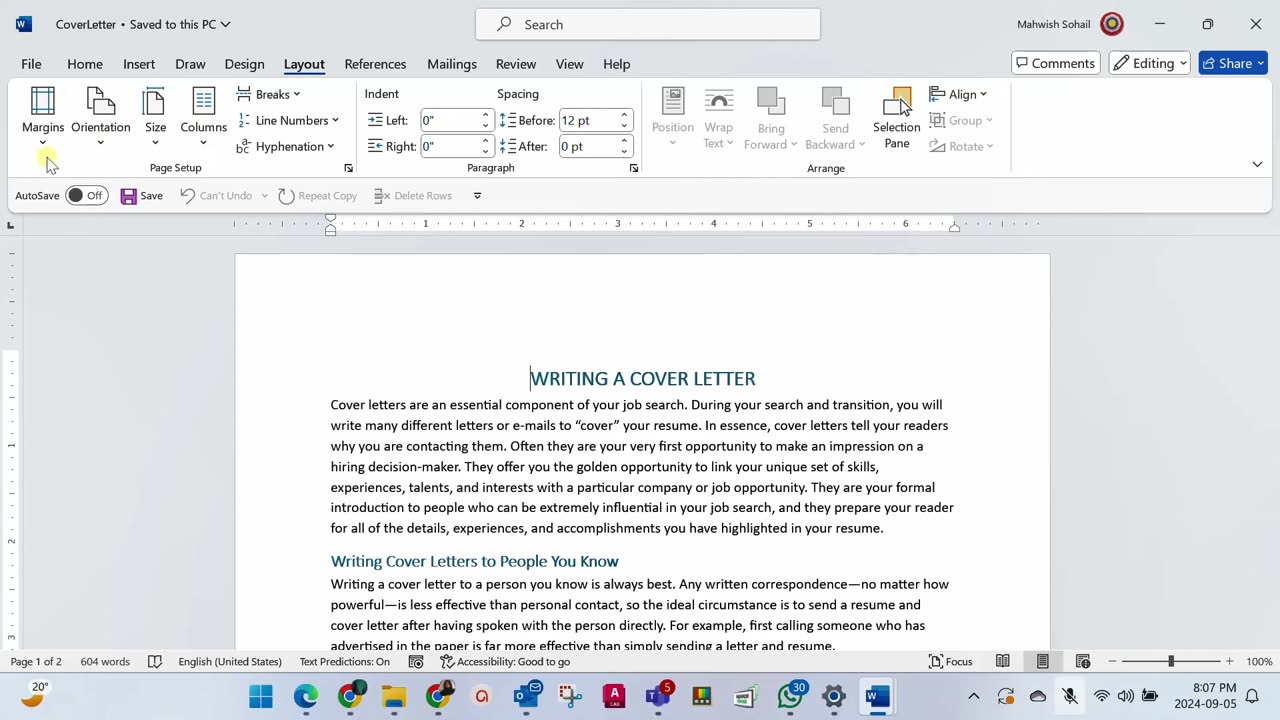The height and width of the screenshot is (720, 1280).
Task: Switch to the Design tab
Action: pyautogui.click(x=244, y=64)
